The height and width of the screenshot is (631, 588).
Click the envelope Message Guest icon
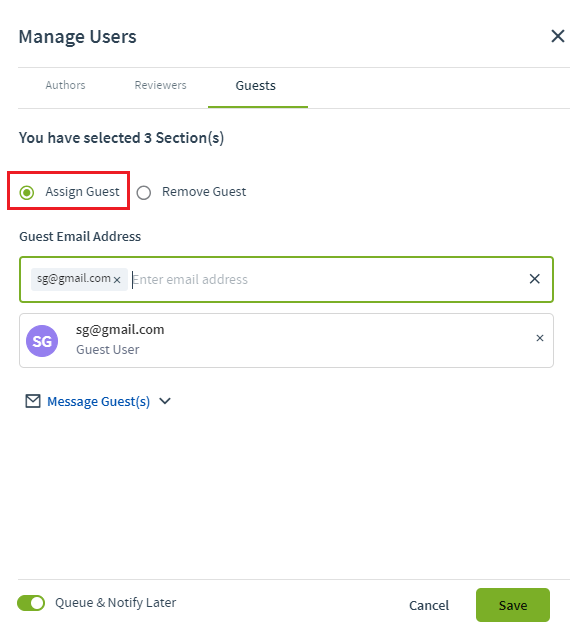pos(33,401)
